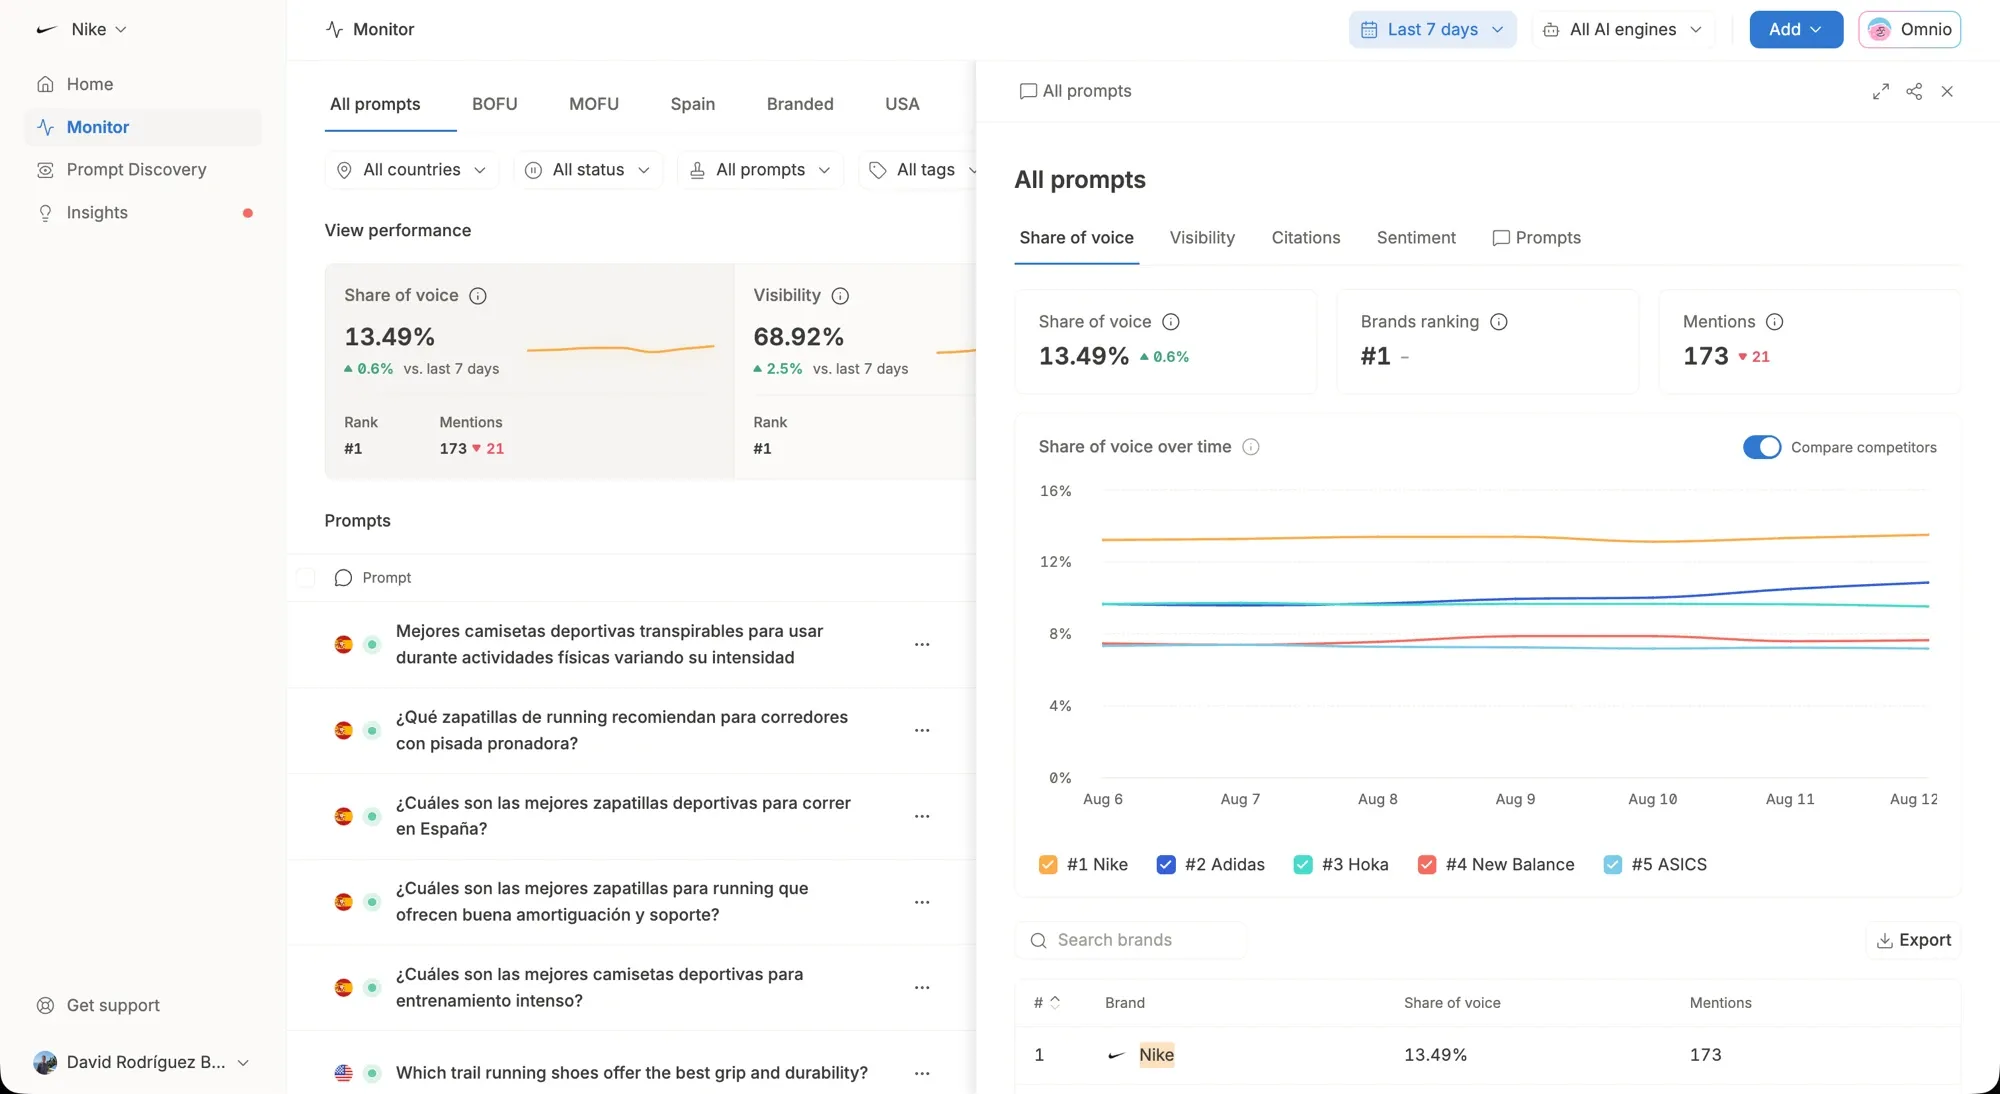Open the All AI engines dropdown

(x=1622, y=30)
